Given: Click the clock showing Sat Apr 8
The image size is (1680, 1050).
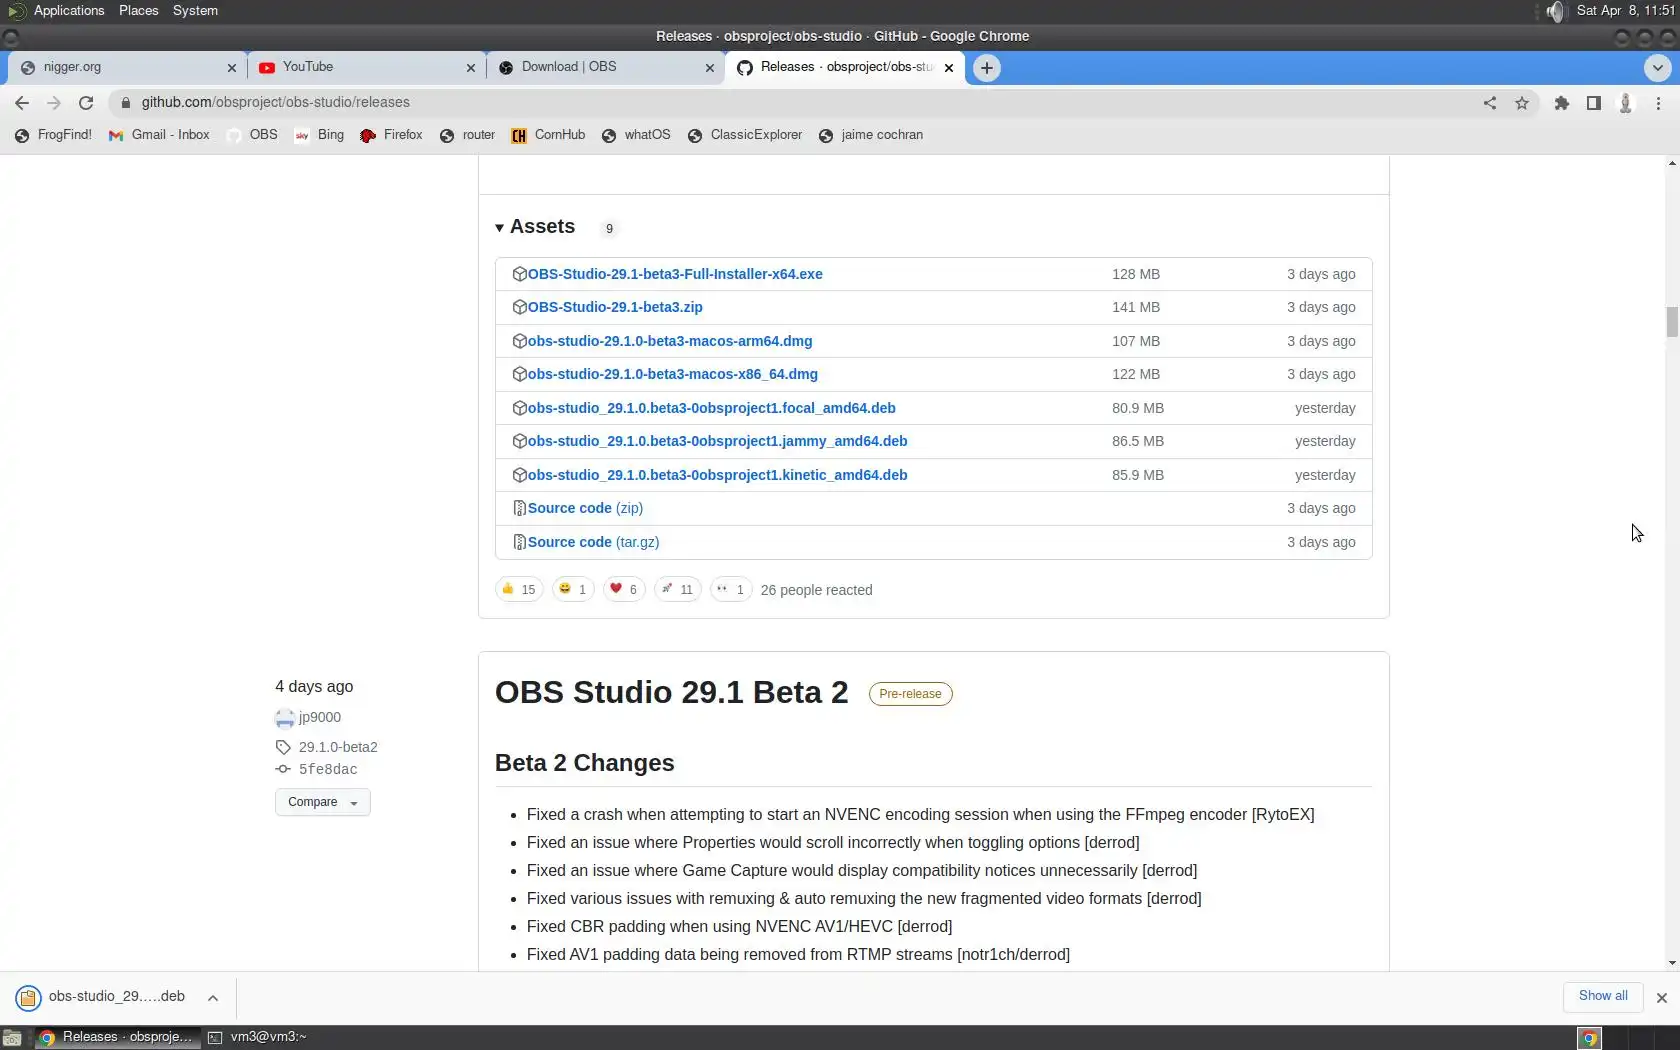Looking at the screenshot, I should pyautogui.click(x=1625, y=11).
